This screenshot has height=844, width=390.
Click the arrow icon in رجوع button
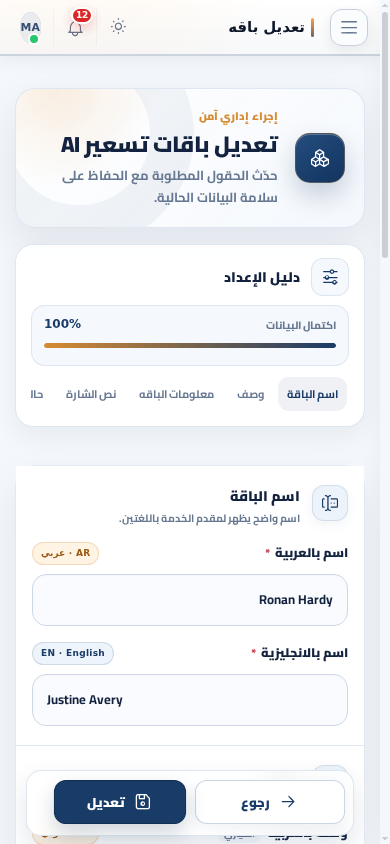pyautogui.click(x=288, y=801)
